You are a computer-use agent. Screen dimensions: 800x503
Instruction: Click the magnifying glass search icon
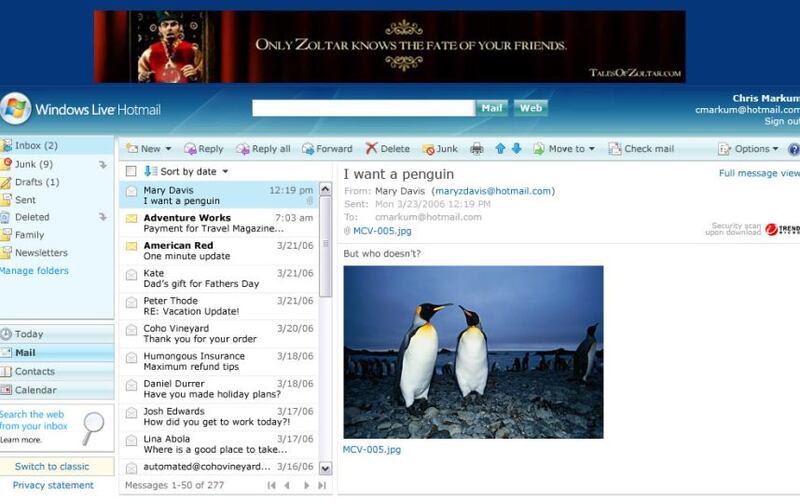(93, 429)
